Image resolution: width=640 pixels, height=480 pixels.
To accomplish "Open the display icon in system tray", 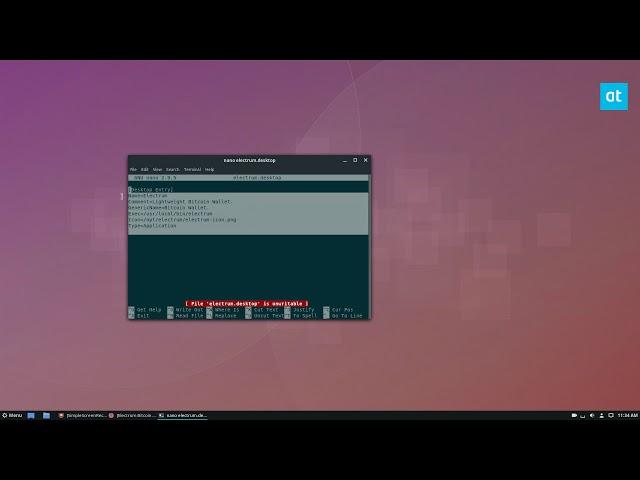I will click(611, 416).
